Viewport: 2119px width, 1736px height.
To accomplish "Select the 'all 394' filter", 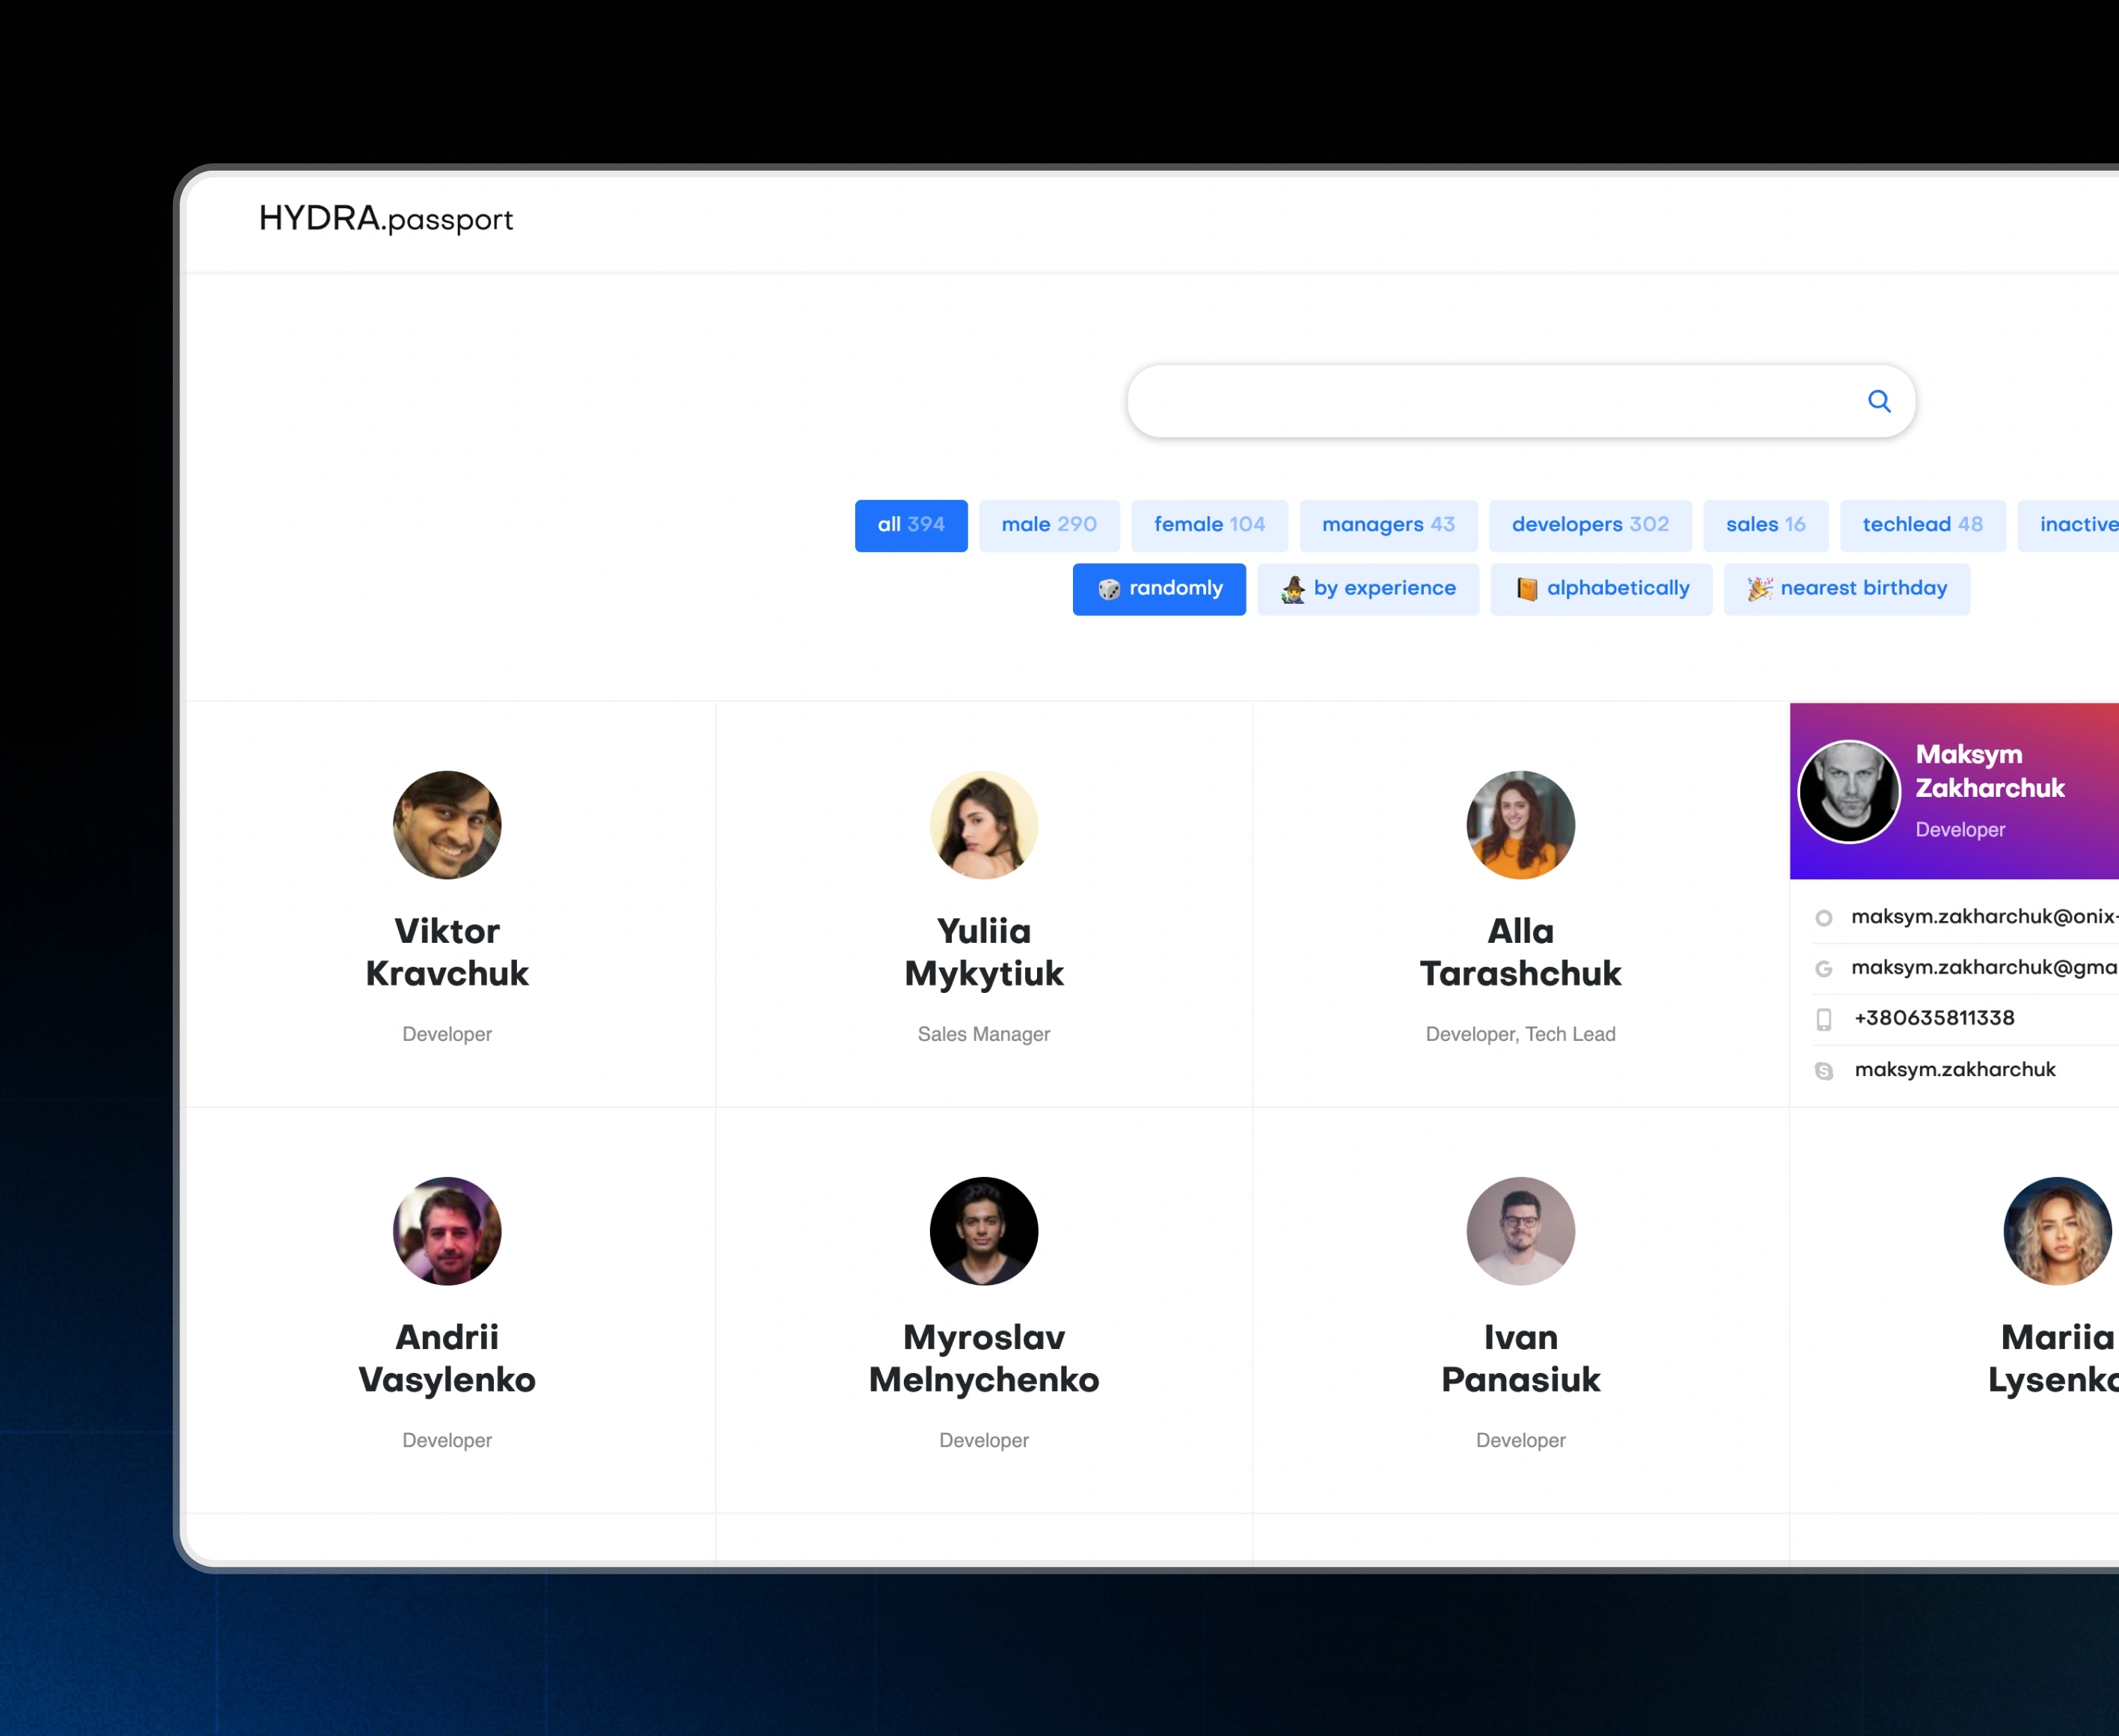I will [x=910, y=525].
